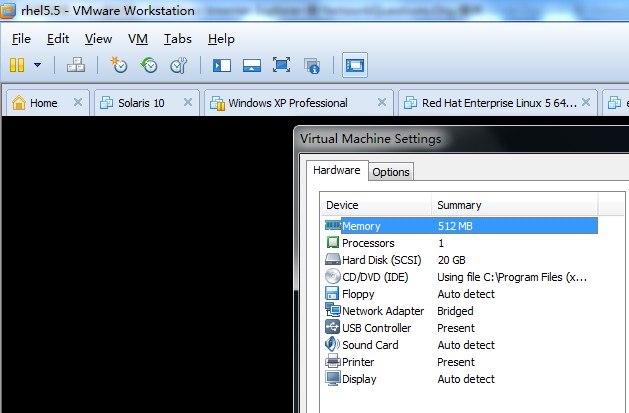The image size is (629, 413).
Task: Click the Virtual Machine Settings title bar
Action: click(461, 139)
